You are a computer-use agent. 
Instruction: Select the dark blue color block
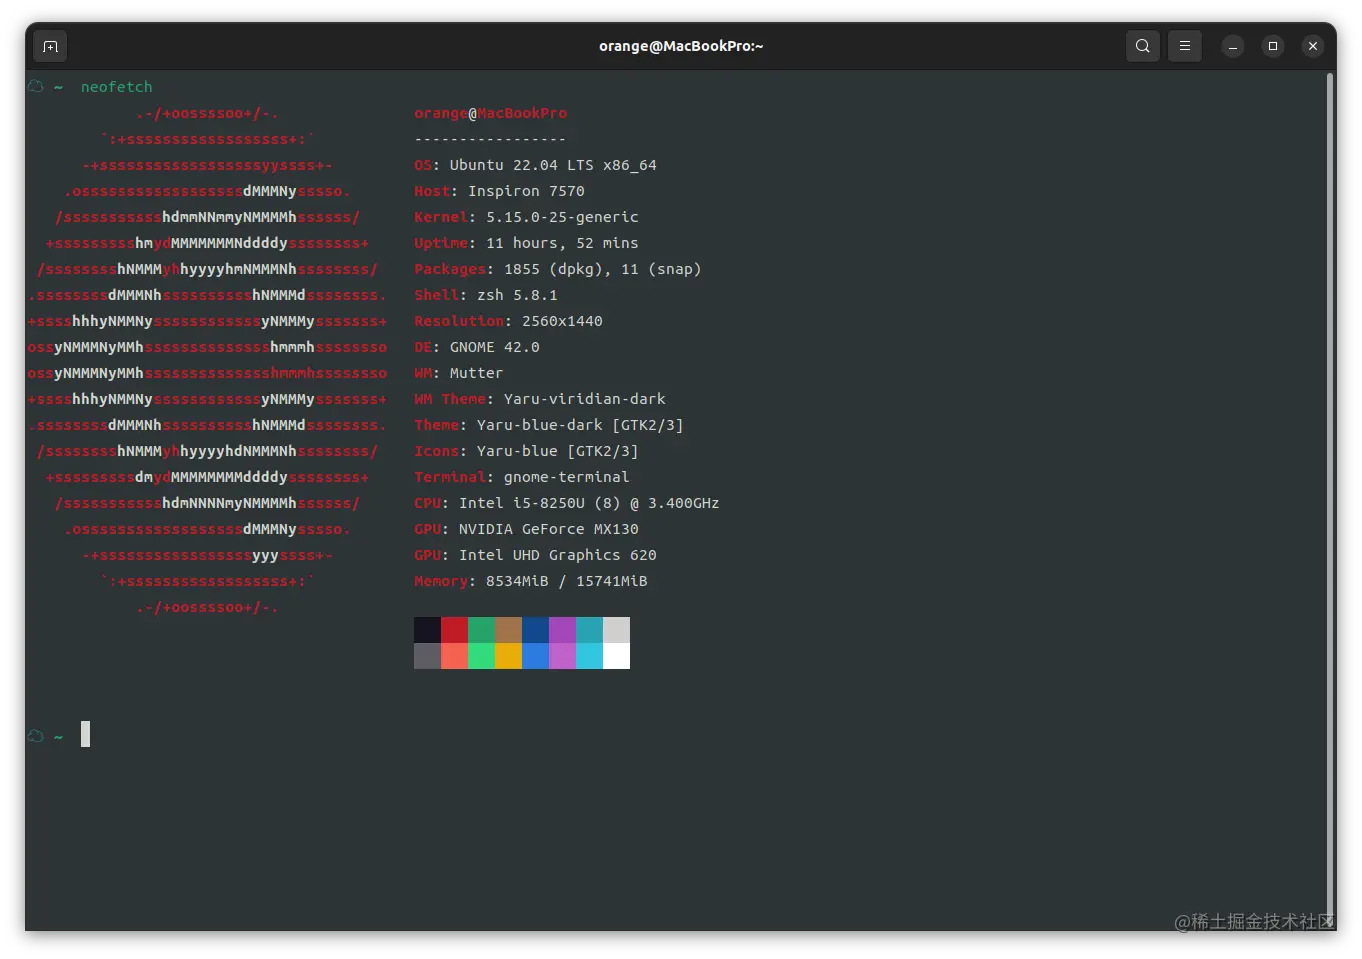(536, 630)
